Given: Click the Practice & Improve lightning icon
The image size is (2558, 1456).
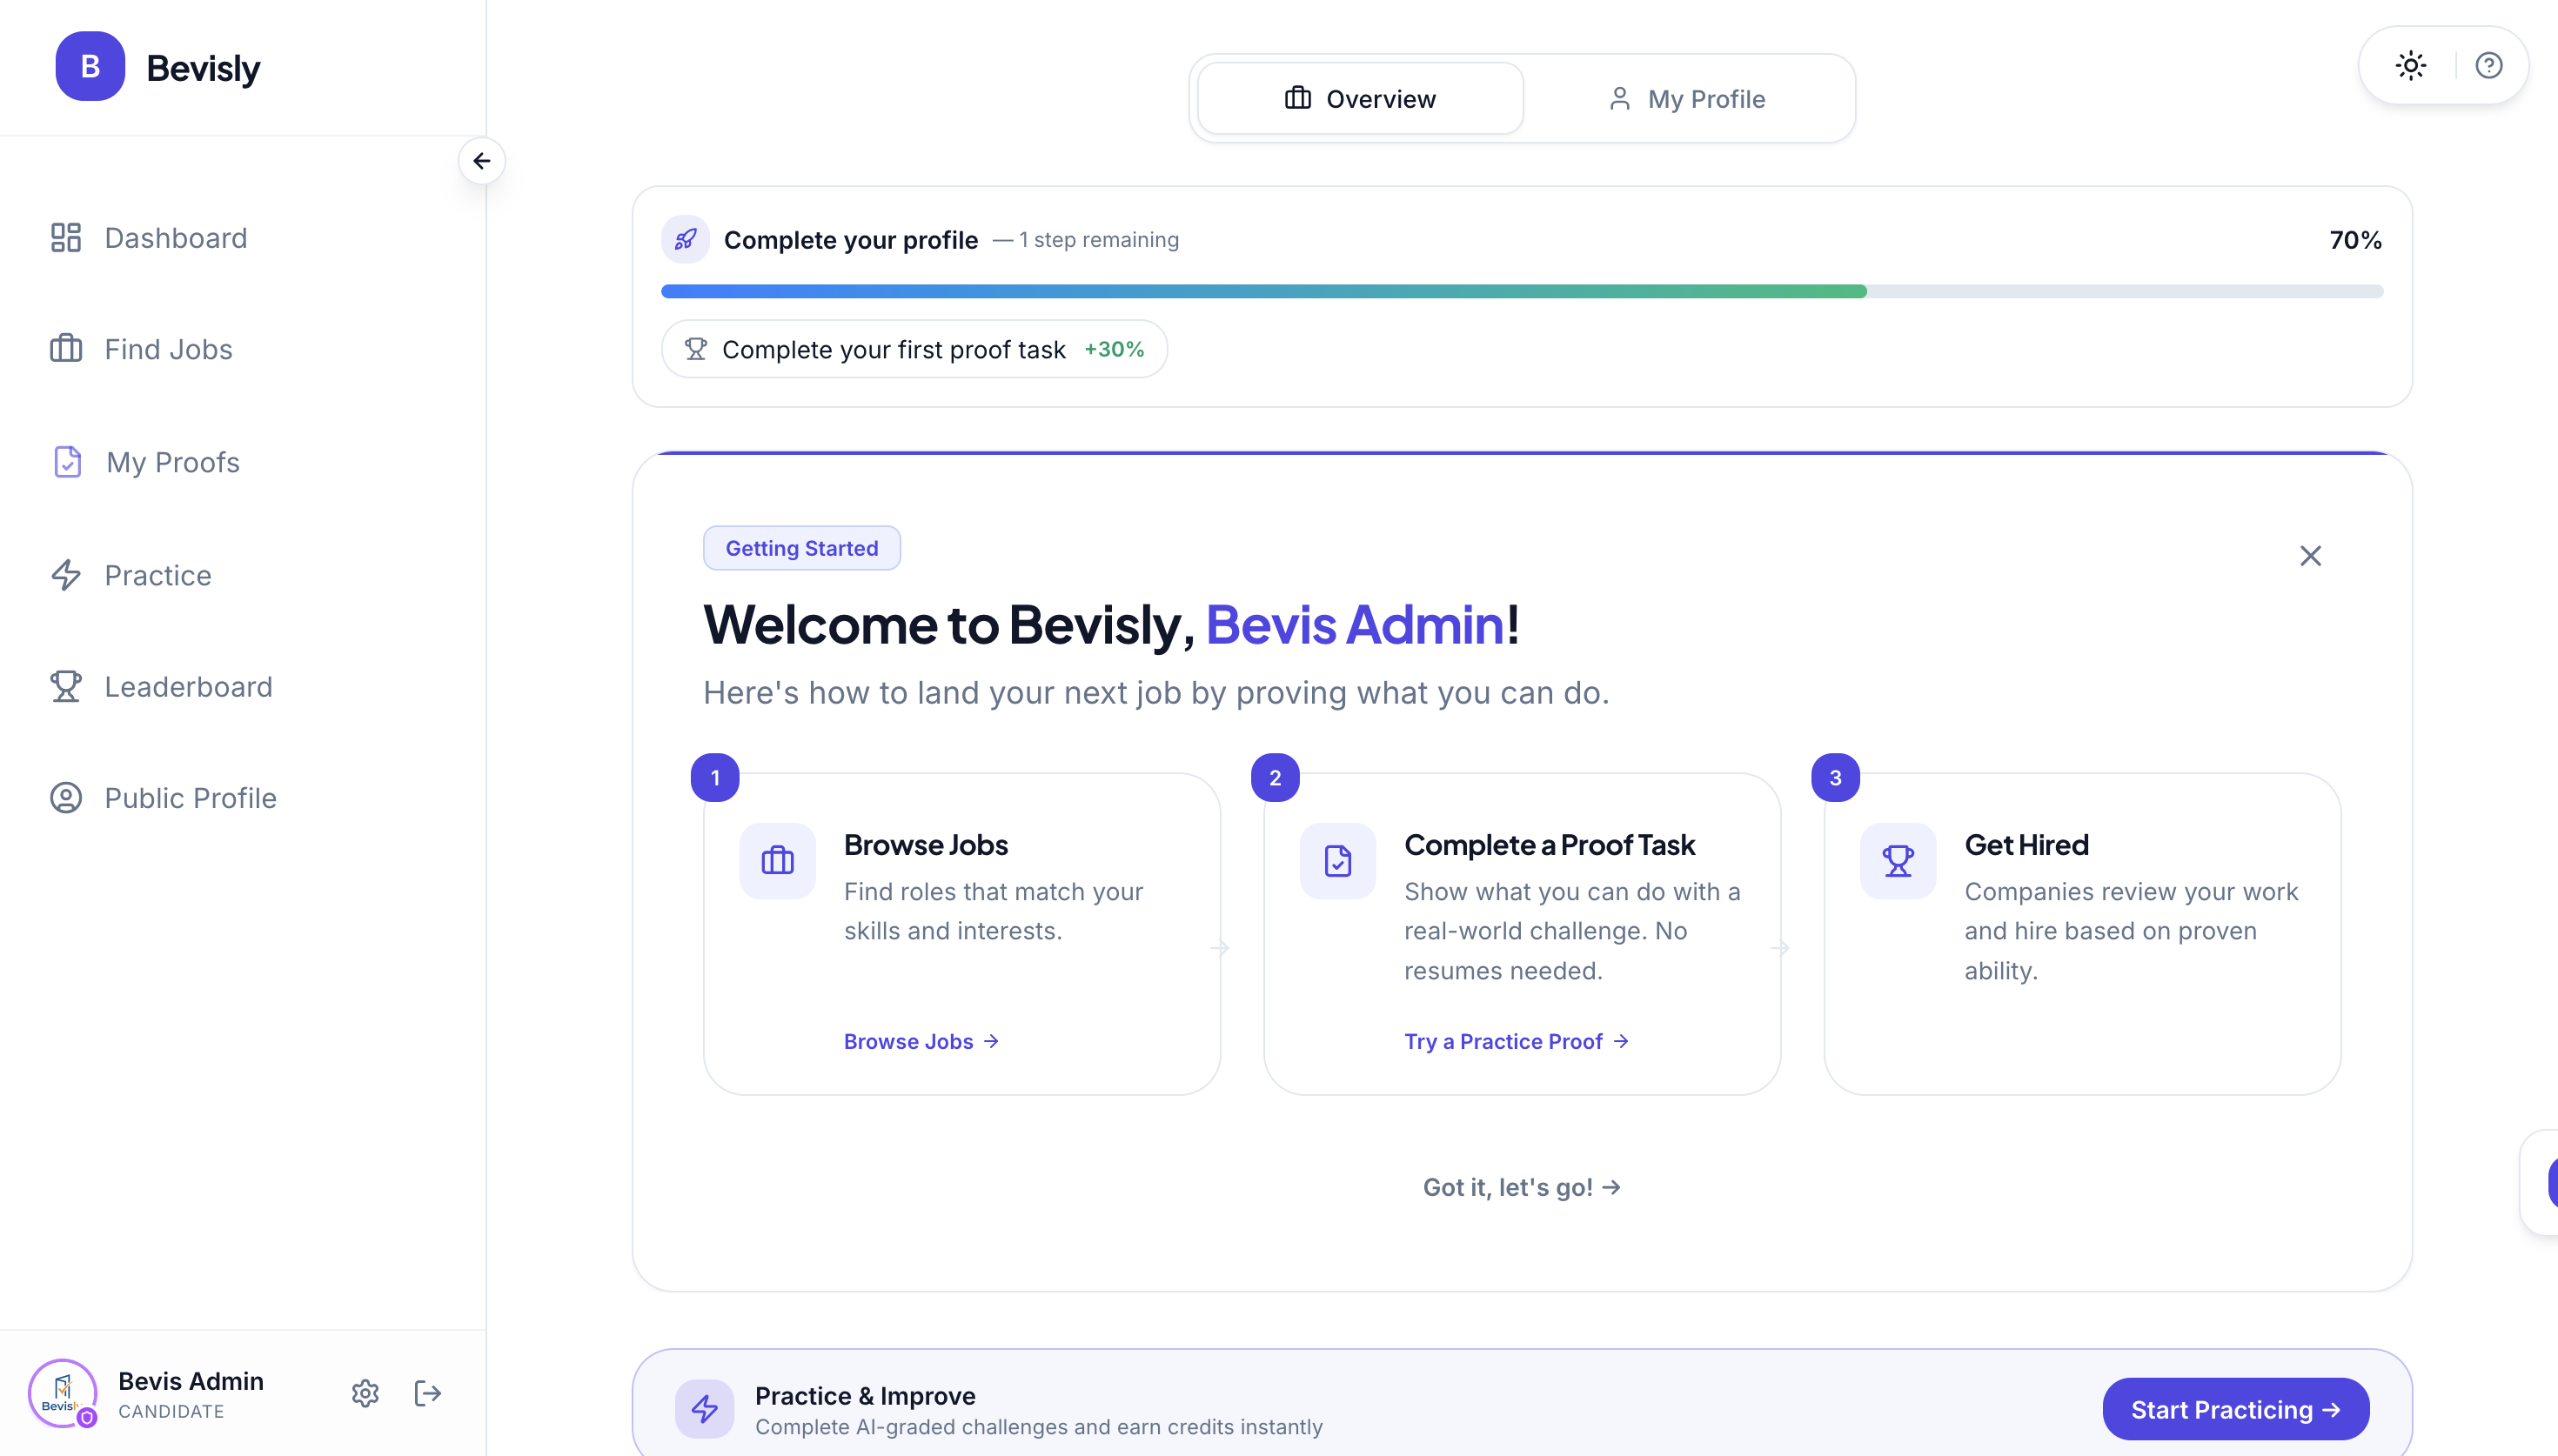Looking at the screenshot, I should (x=705, y=1409).
